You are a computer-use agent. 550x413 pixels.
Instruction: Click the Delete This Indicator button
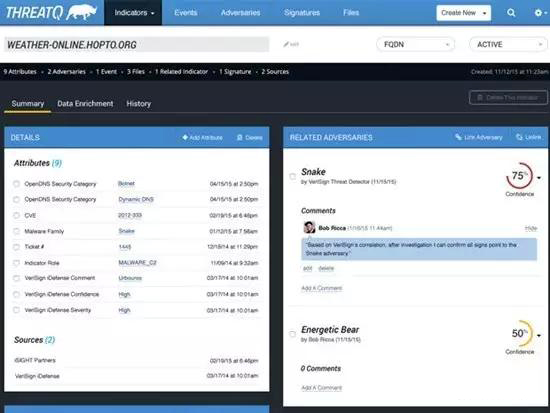click(508, 98)
